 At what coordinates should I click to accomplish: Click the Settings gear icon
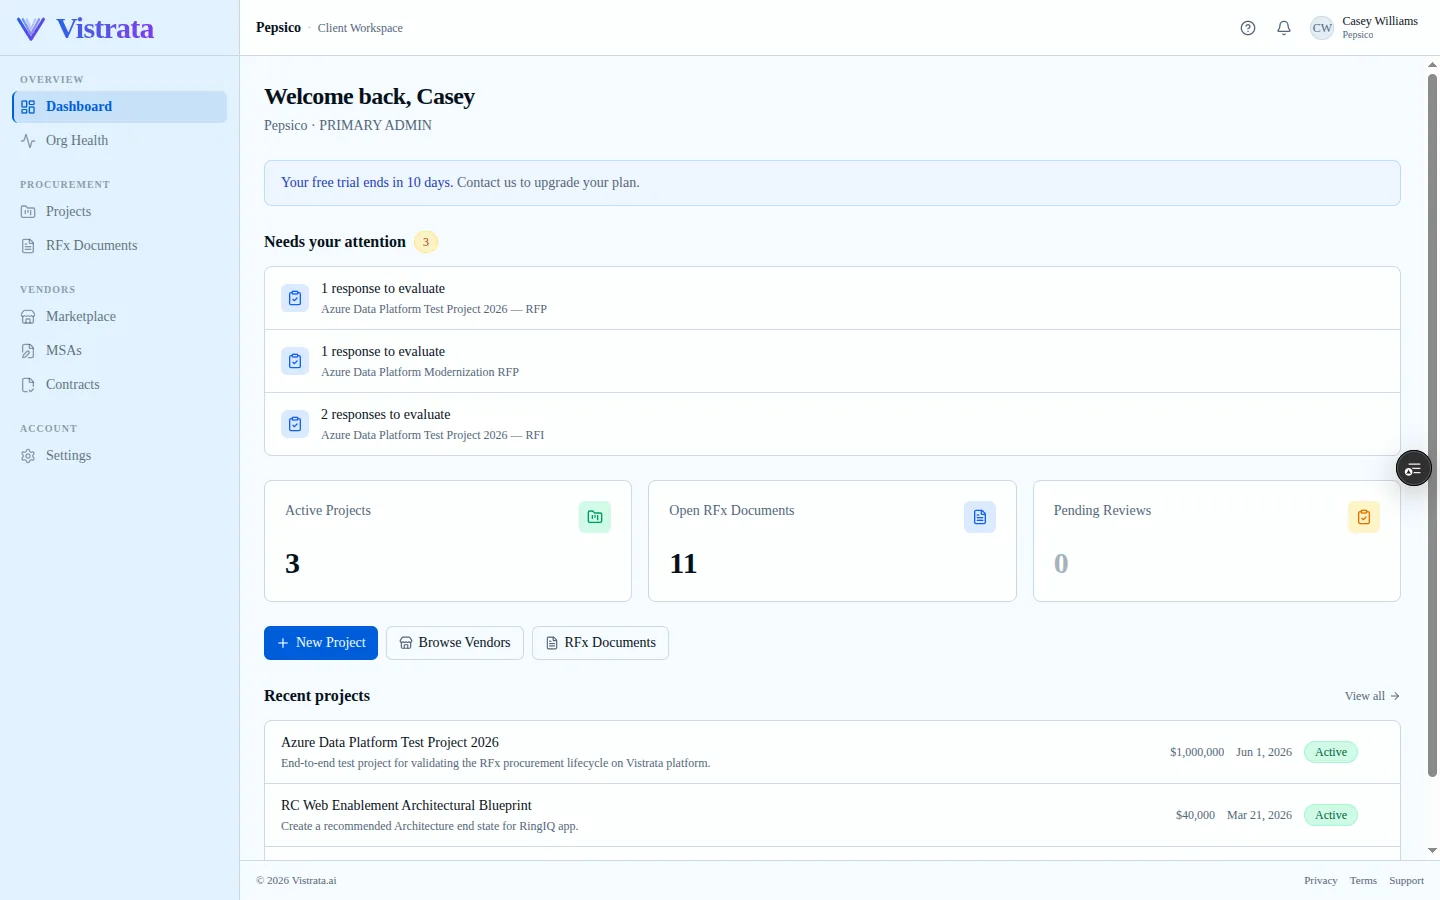28,456
